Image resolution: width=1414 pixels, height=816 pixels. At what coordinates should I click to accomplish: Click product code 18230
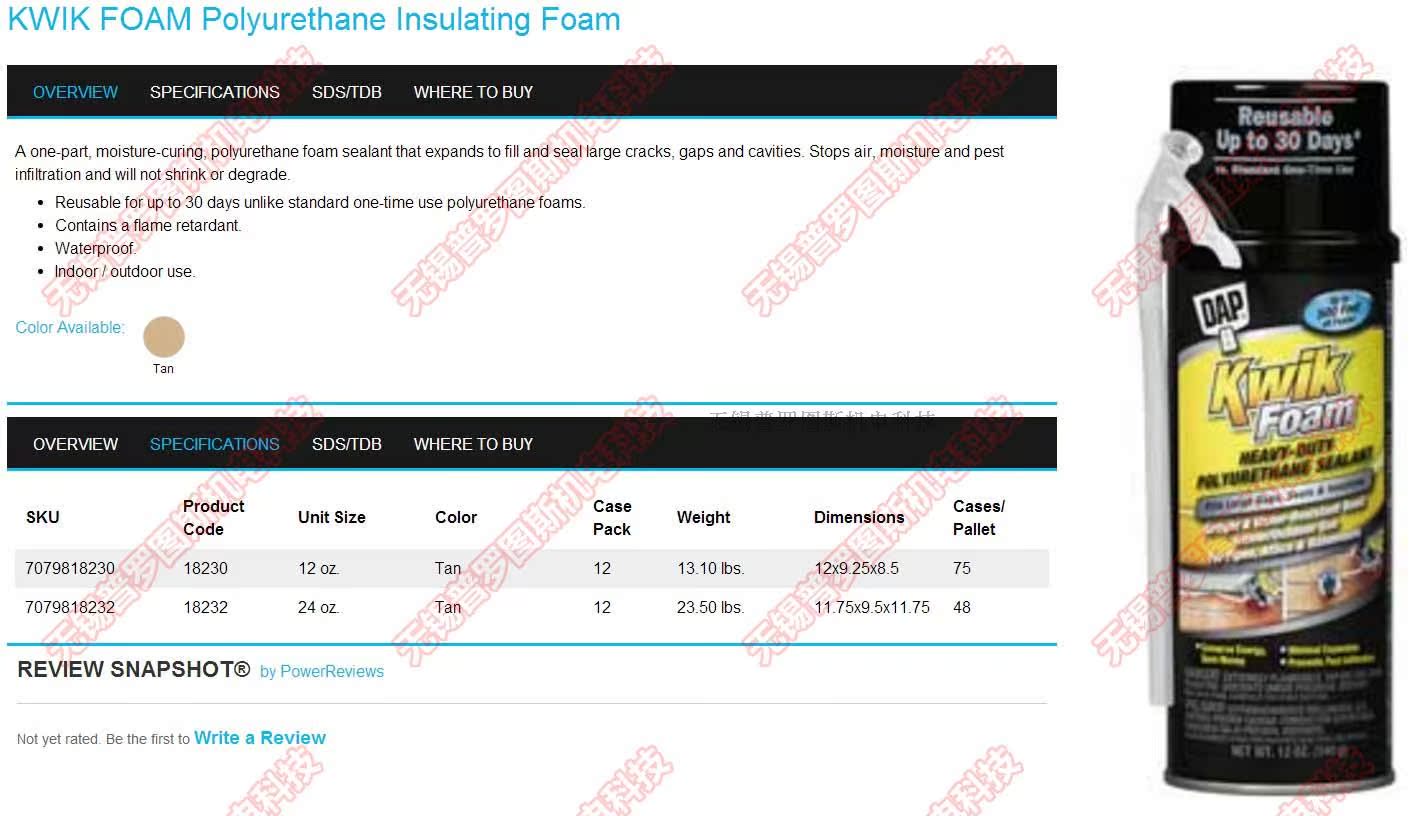coord(205,568)
